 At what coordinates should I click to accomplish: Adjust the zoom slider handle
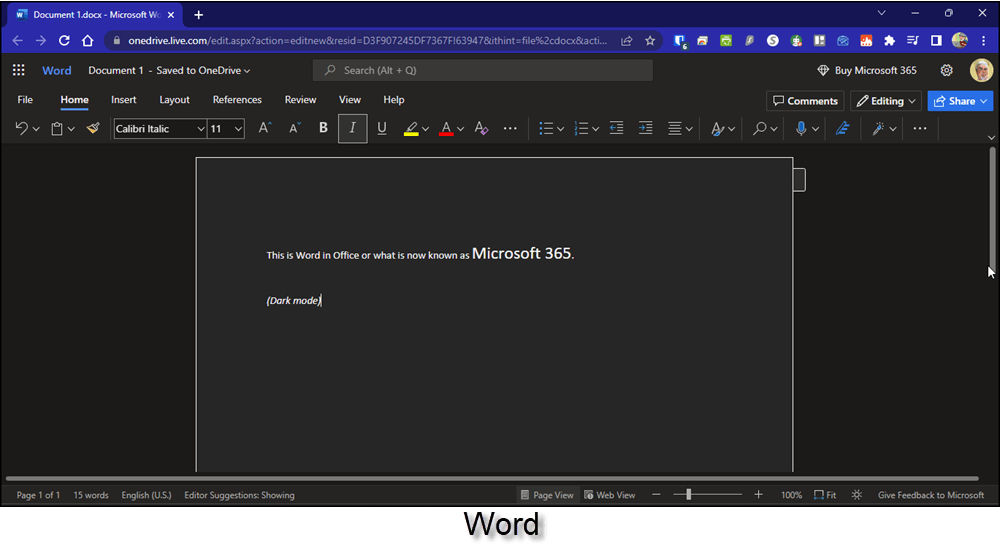689,494
